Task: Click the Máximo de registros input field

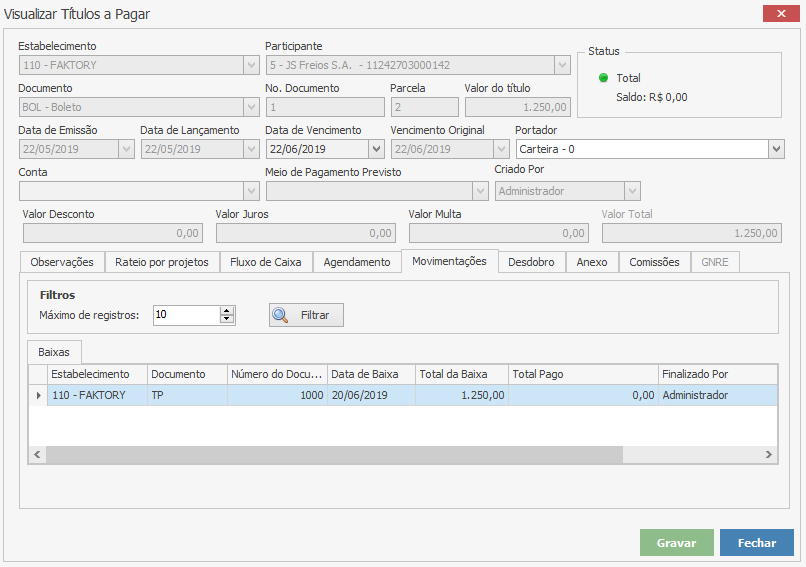Action: tap(185, 315)
